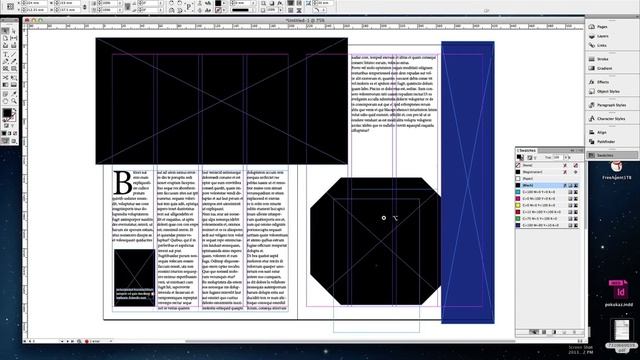Select the dark blue C=100 M=90 Y=10 swatch
Image resolution: width=640 pixels, height=360 pixels.
(548, 225)
